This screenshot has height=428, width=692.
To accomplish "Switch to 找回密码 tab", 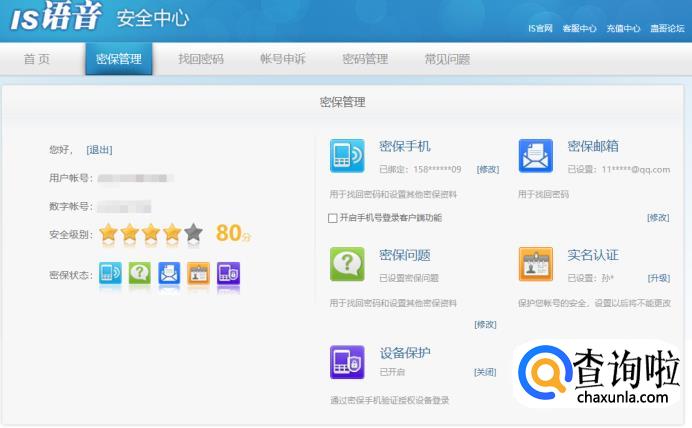I will pos(201,59).
